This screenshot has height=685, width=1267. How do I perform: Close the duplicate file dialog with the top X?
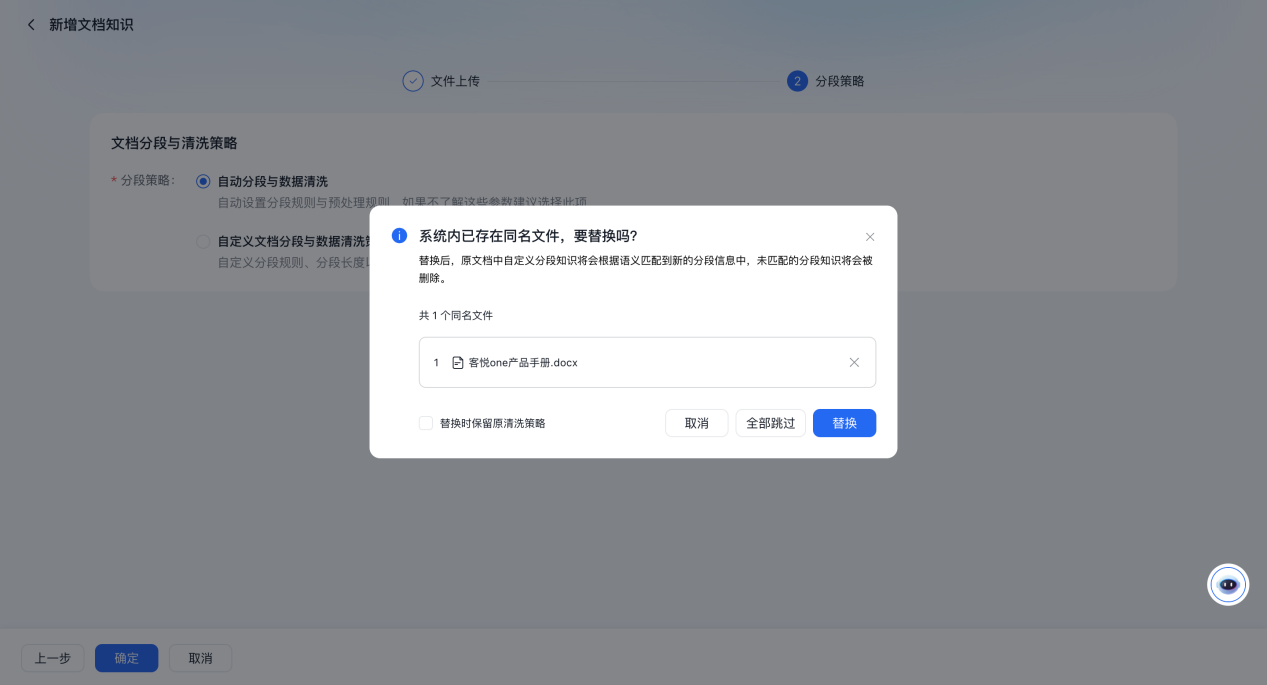click(x=870, y=237)
